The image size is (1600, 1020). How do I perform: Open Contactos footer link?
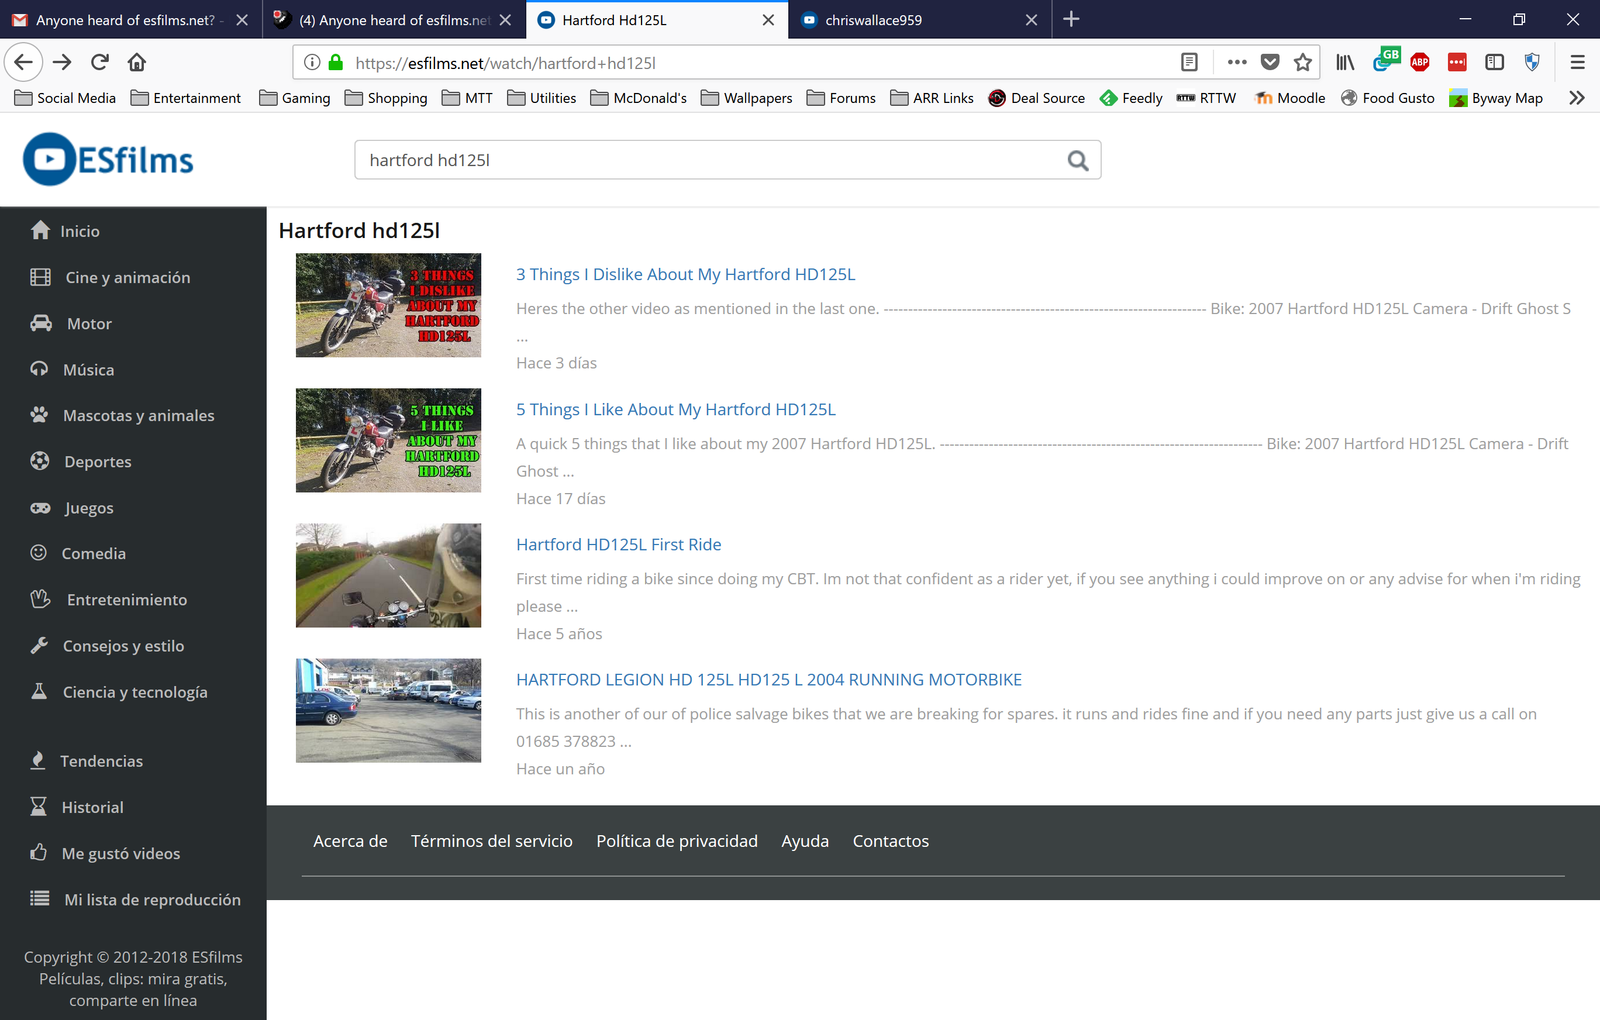pyautogui.click(x=891, y=841)
